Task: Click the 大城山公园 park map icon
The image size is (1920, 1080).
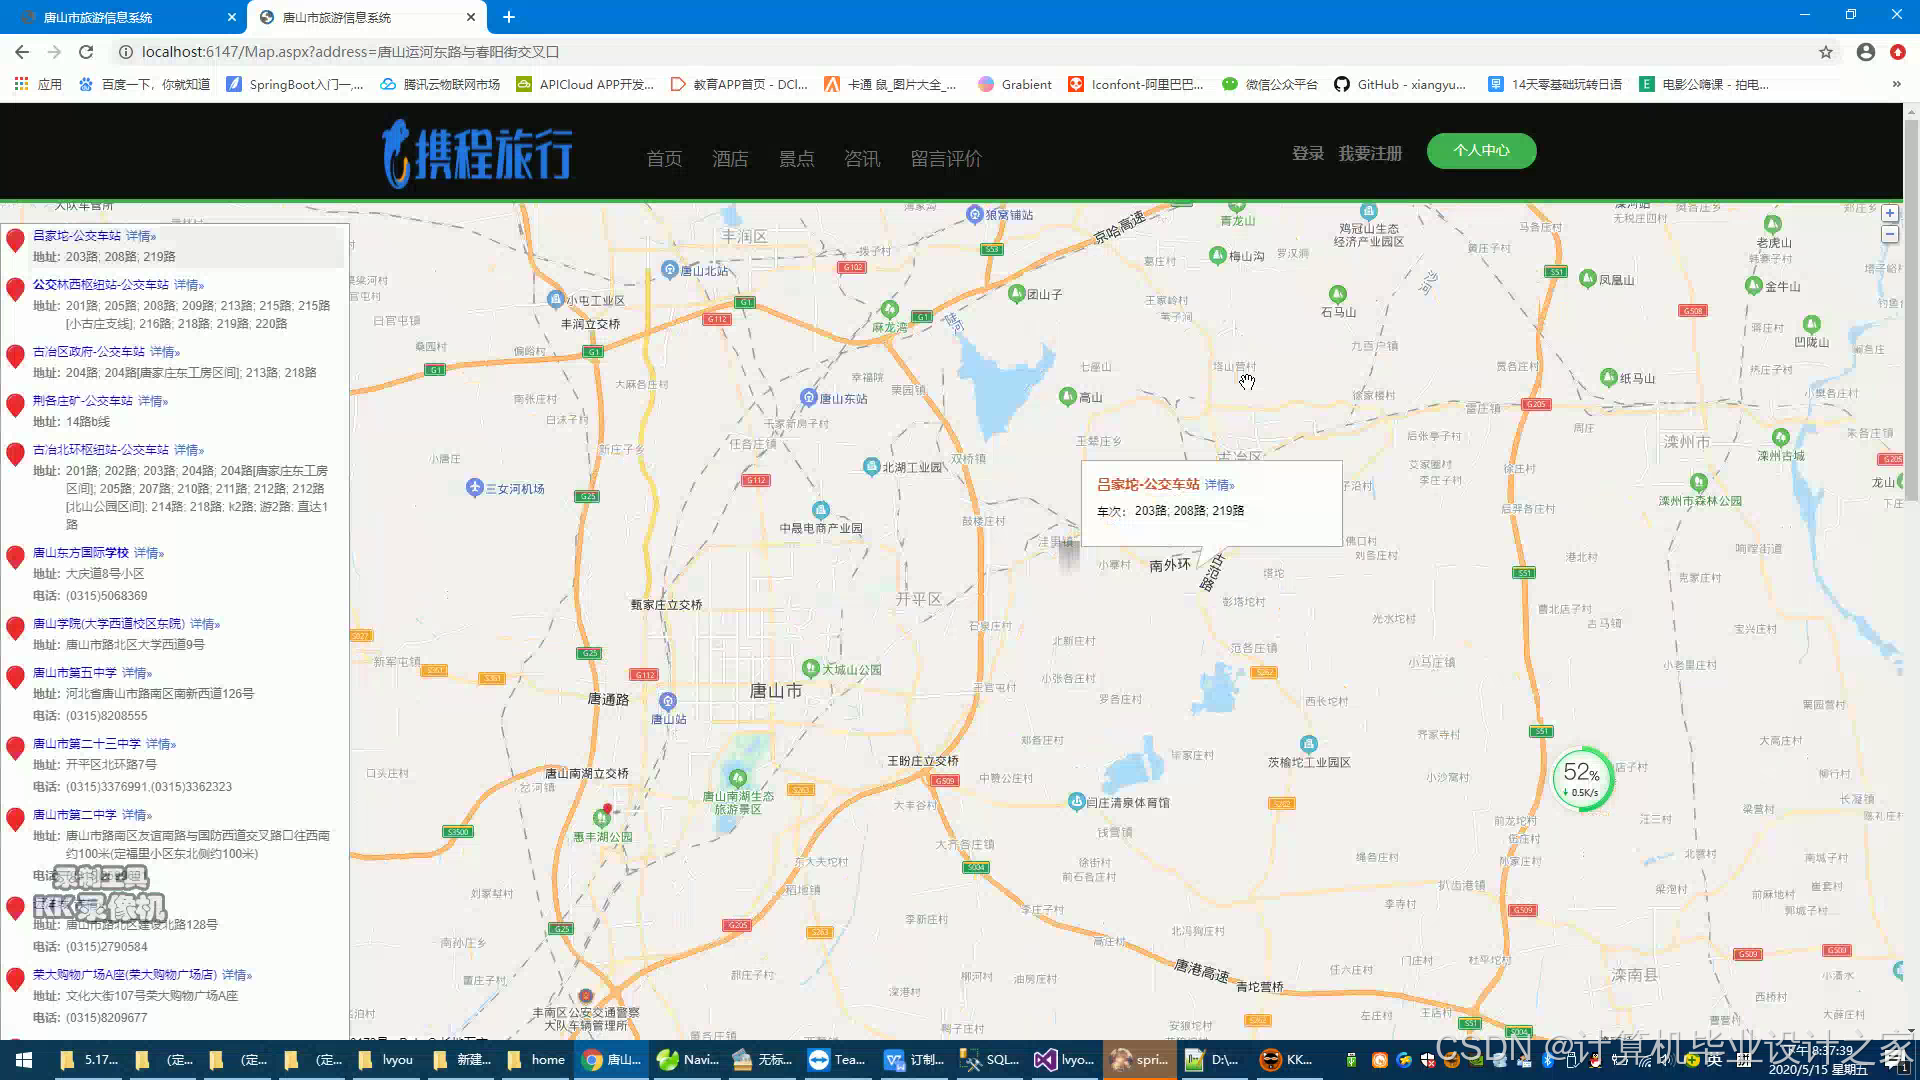Action: click(x=811, y=667)
